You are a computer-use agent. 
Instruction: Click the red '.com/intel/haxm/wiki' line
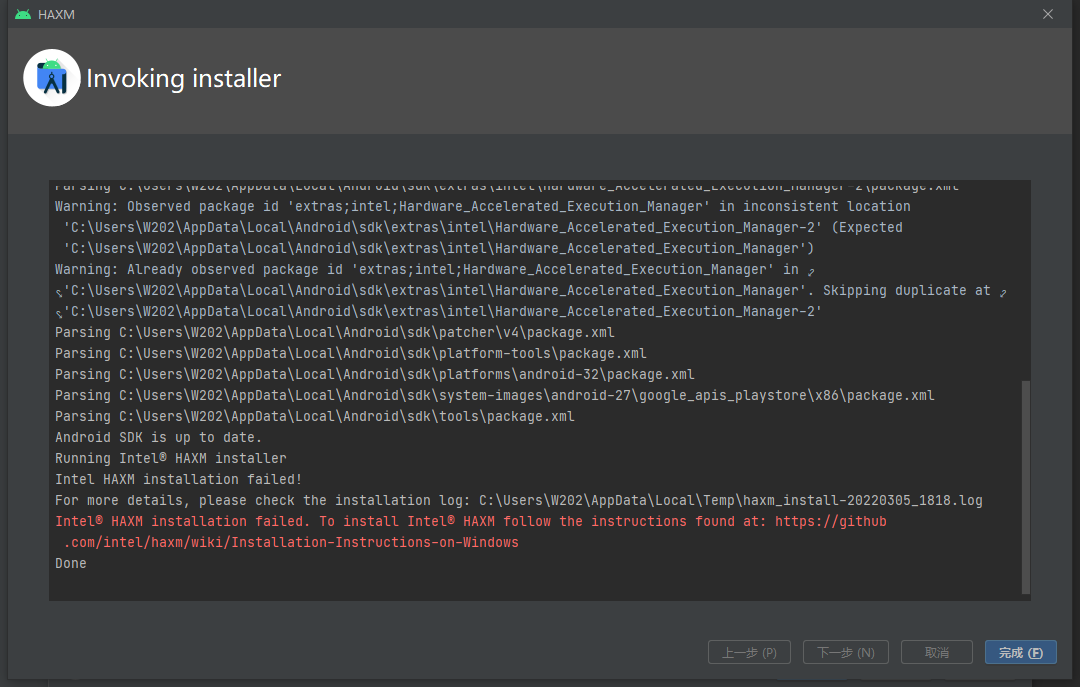pyautogui.click(x=291, y=542)
